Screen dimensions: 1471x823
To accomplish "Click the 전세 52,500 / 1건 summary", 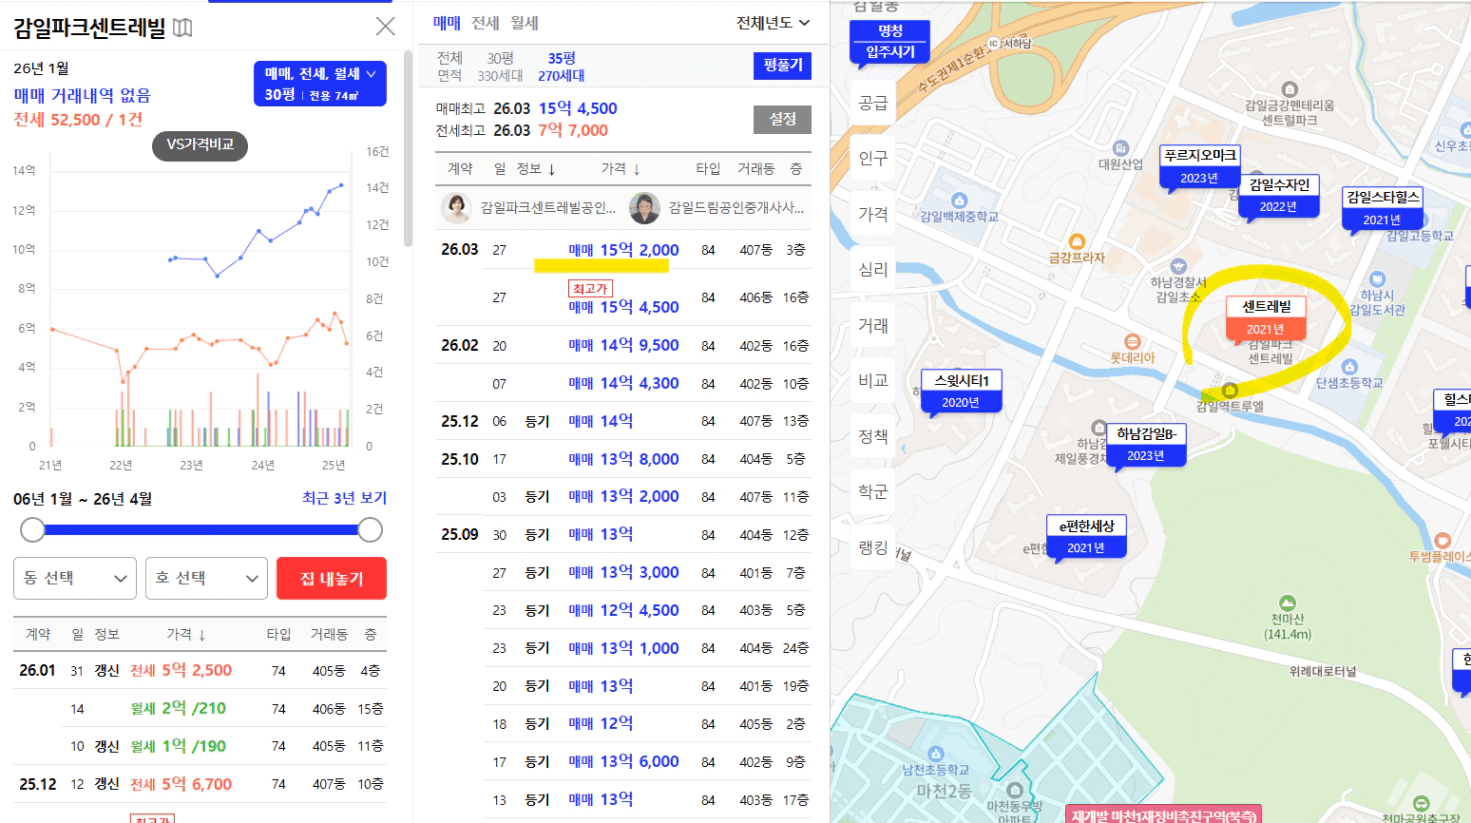I will pyautogui.click(x=78, y=119).
